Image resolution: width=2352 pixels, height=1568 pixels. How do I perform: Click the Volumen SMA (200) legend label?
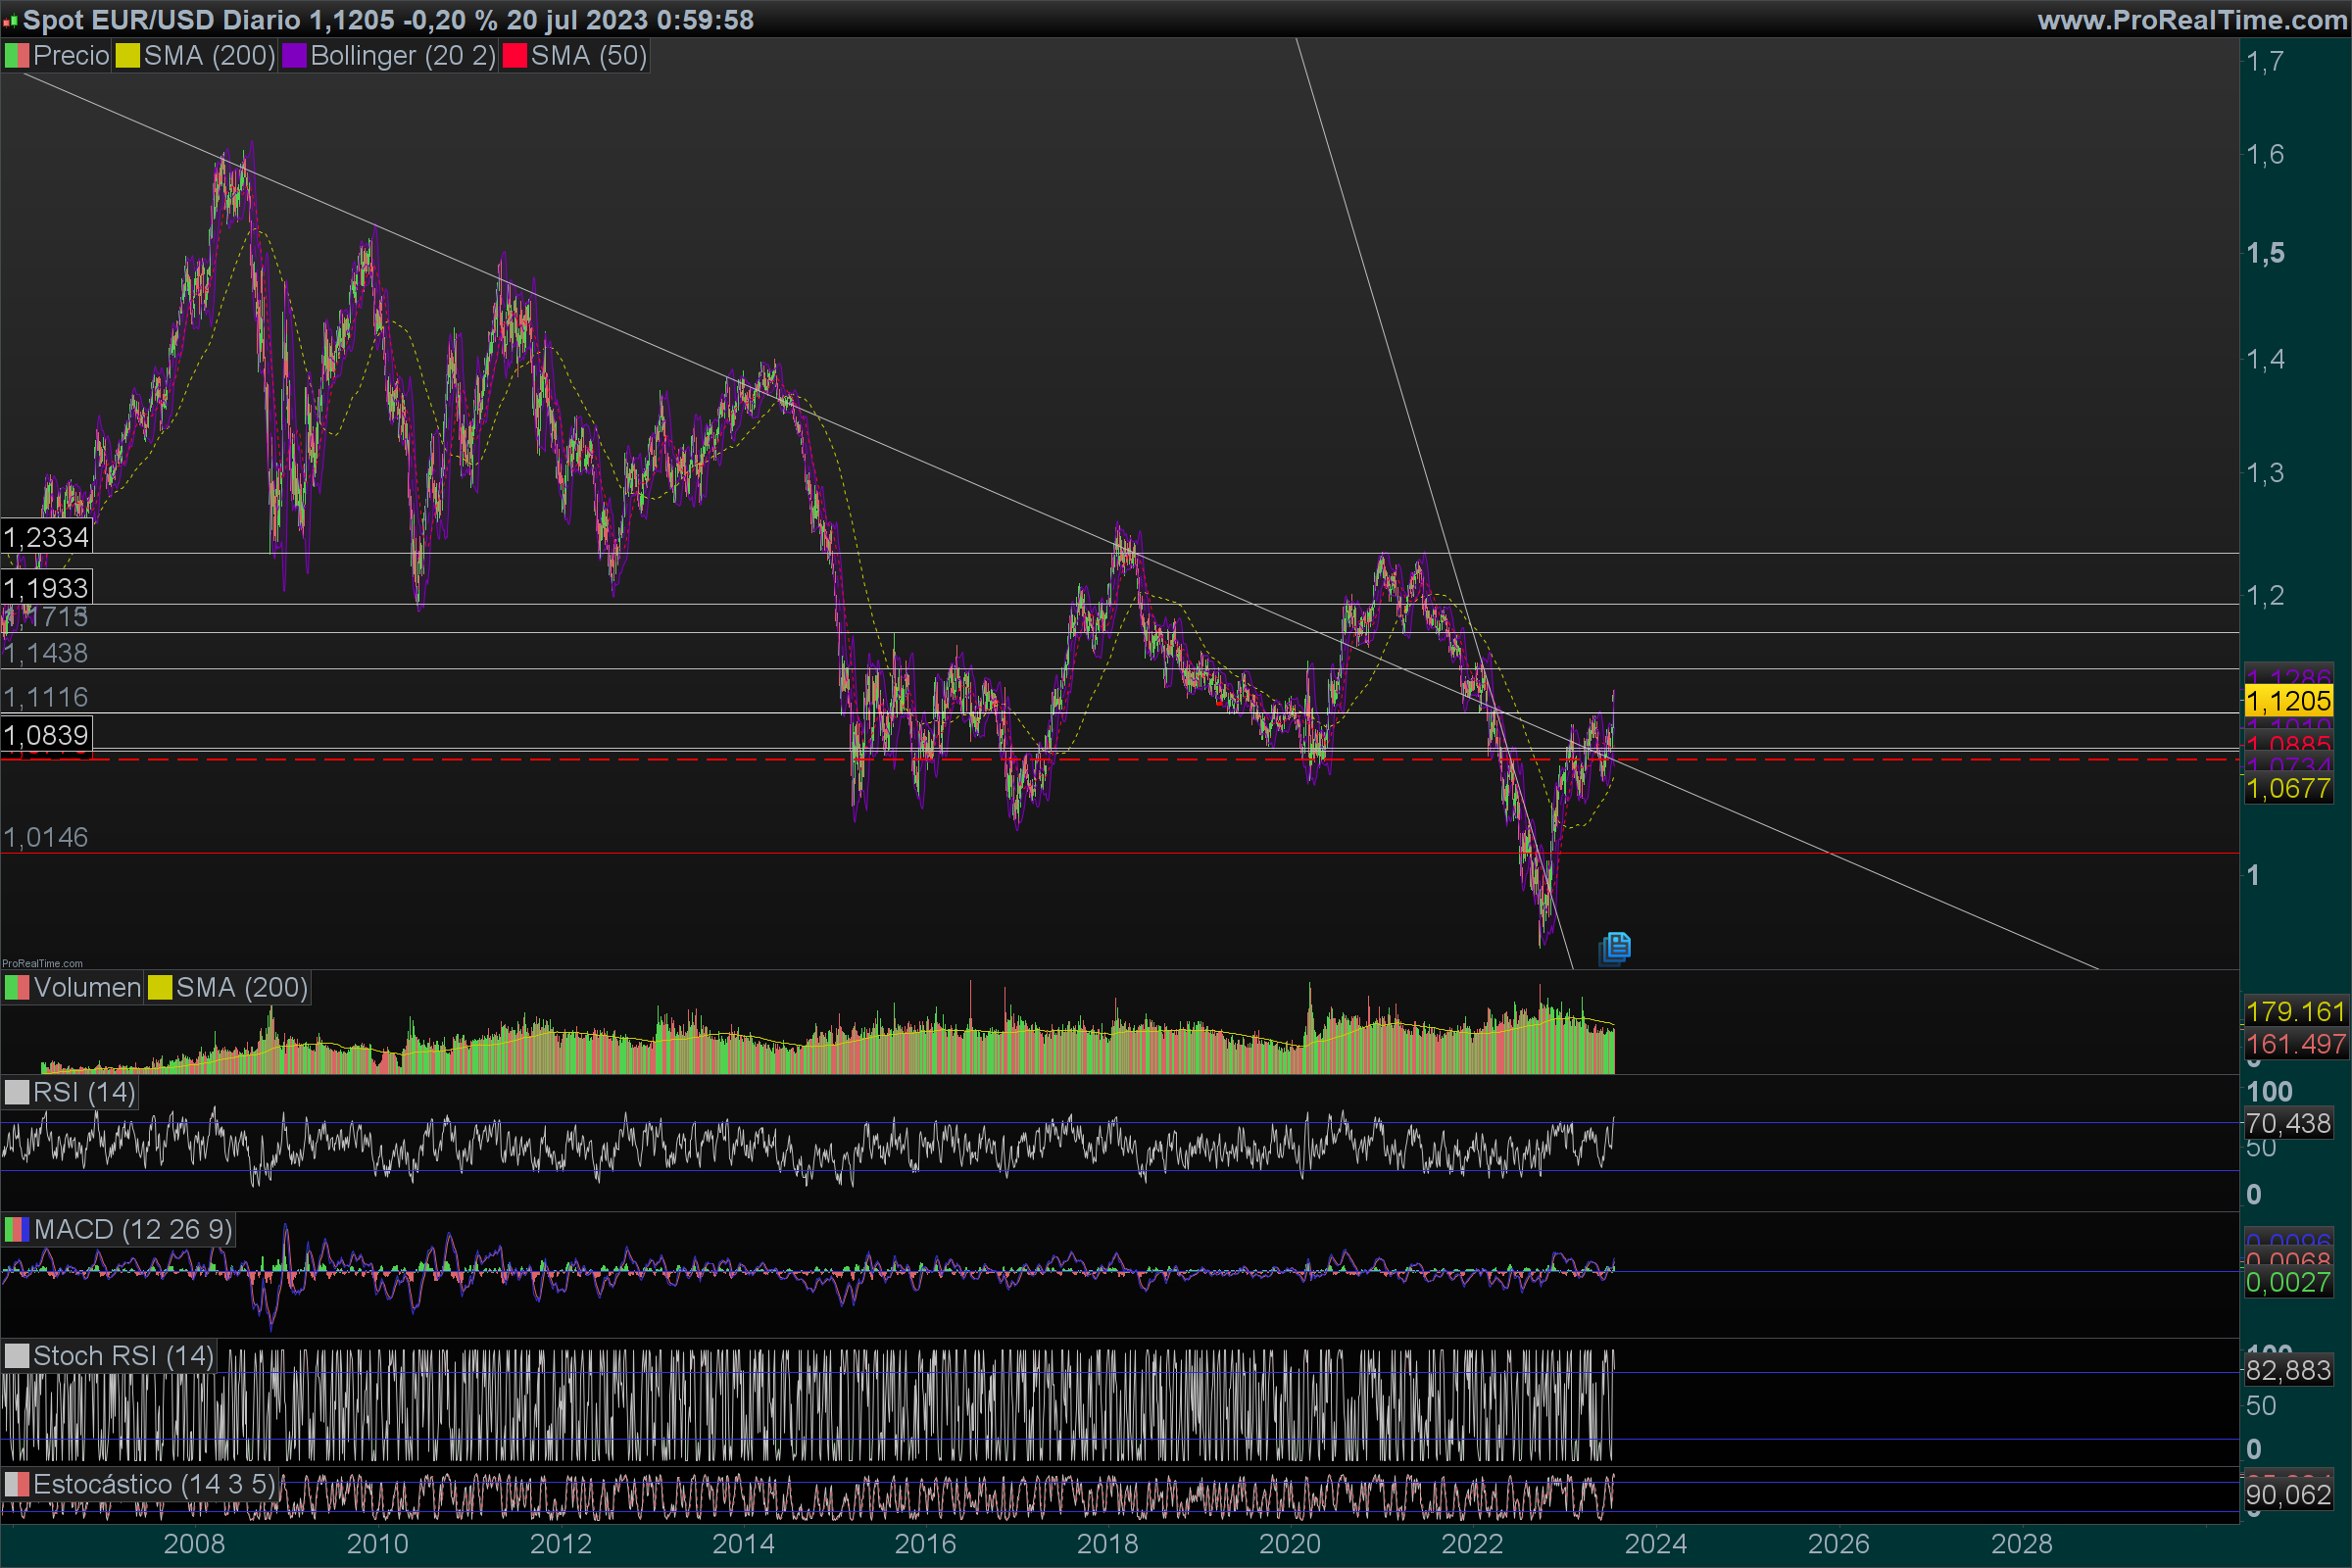click(241, 988)
